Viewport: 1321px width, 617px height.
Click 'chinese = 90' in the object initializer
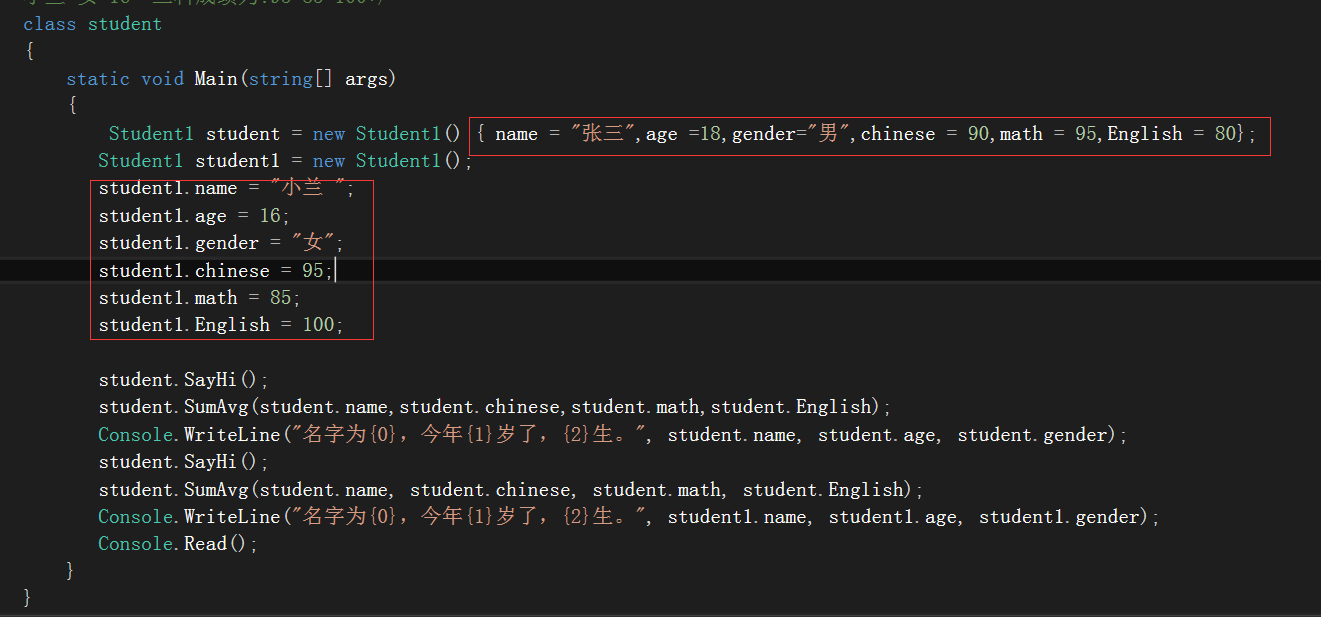[x=925, y=134]
